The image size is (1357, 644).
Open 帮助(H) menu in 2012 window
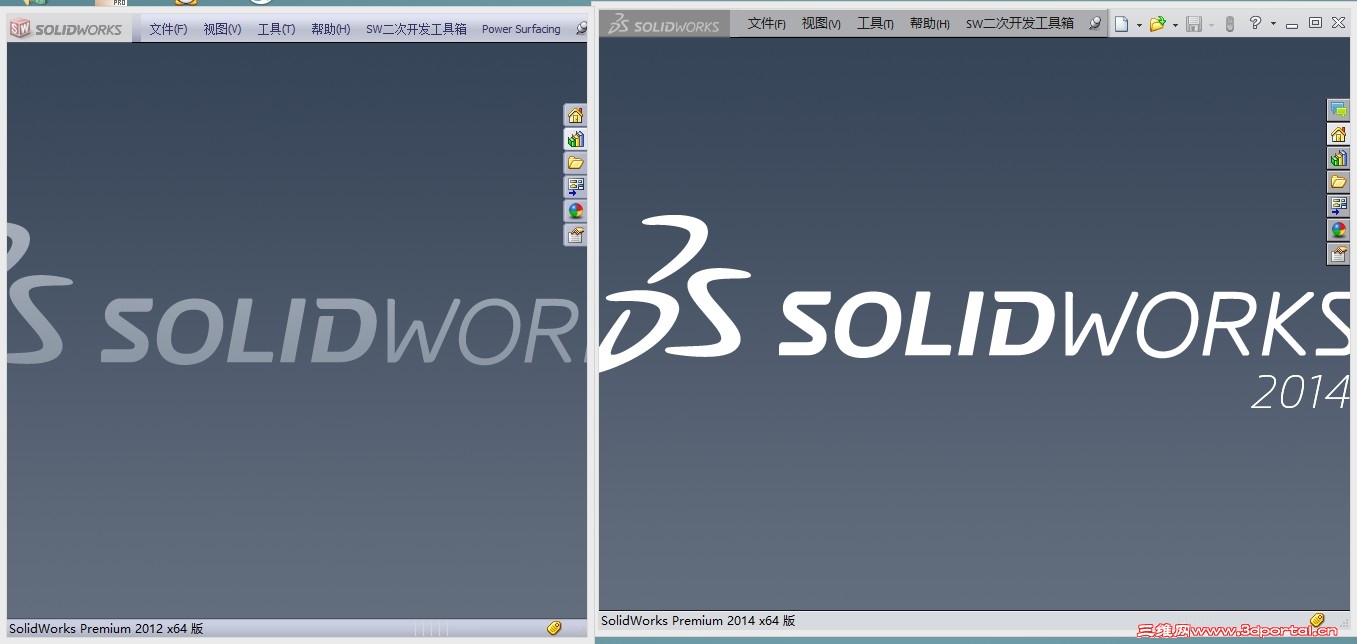[330, 29]
